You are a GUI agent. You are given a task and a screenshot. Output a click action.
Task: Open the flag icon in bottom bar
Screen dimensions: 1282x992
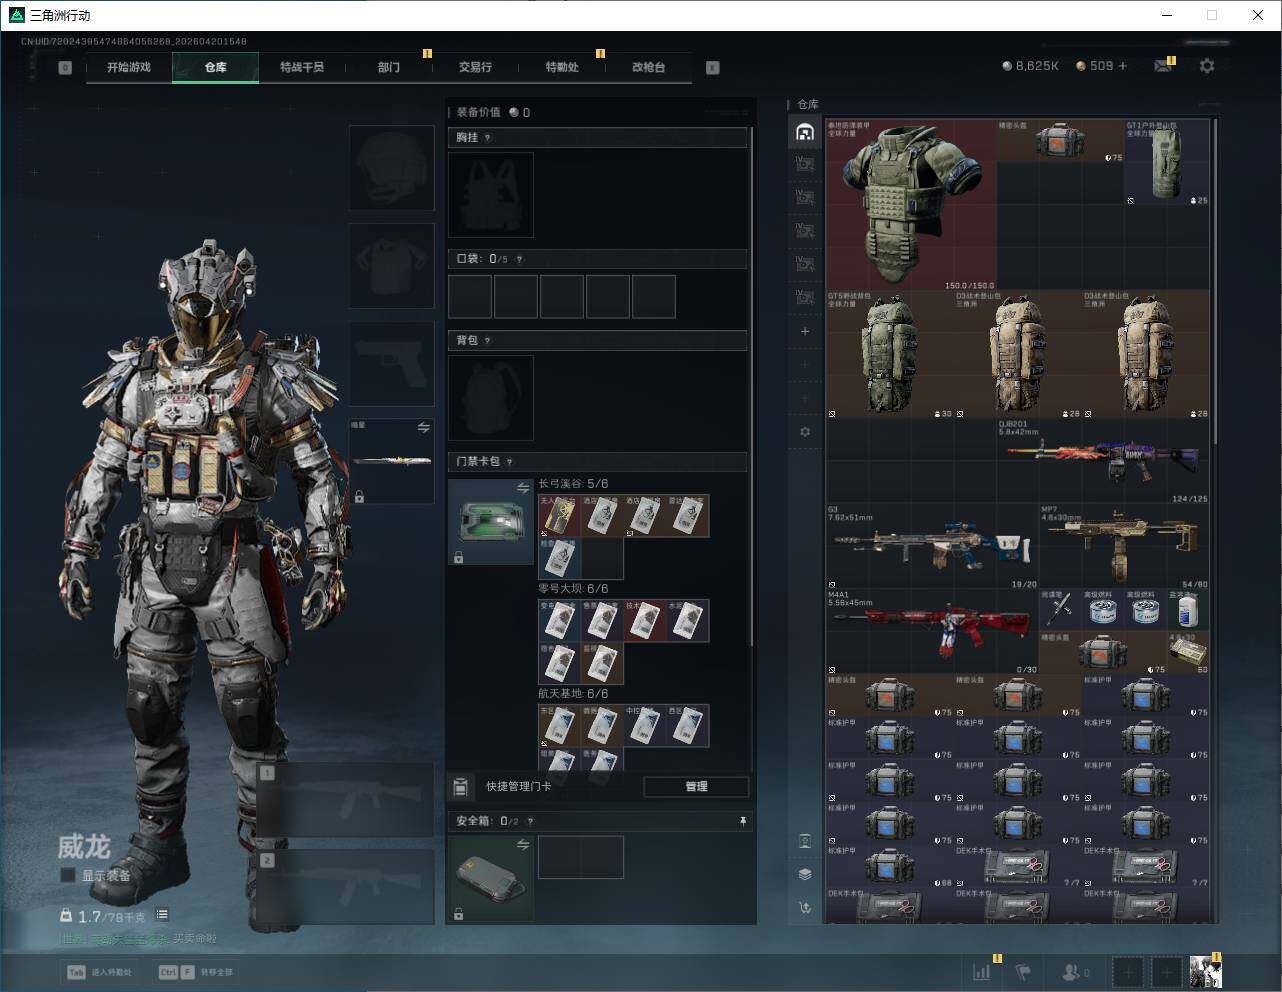tap(1023, 971)
